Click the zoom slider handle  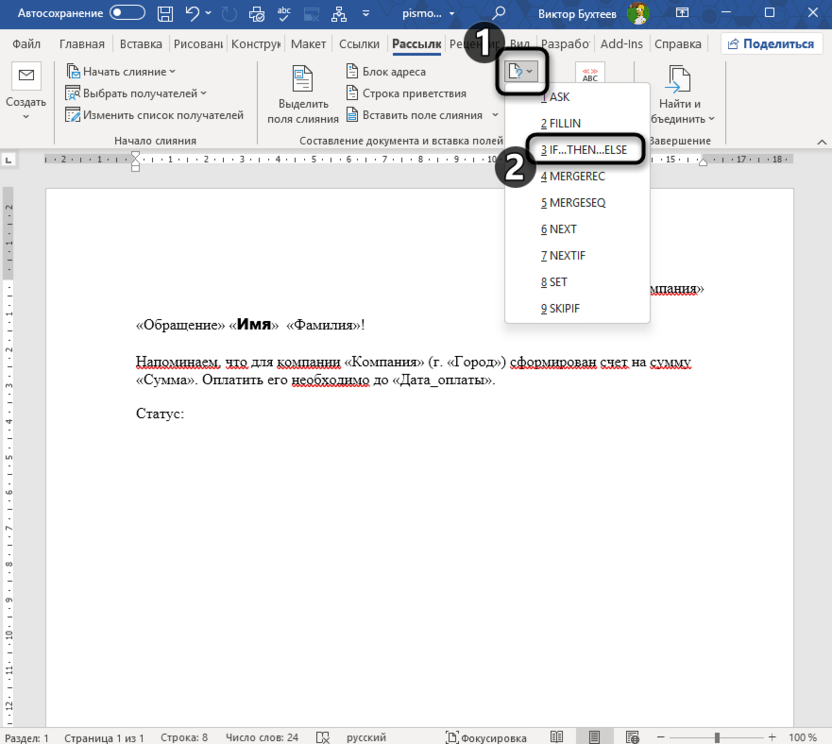717,737
